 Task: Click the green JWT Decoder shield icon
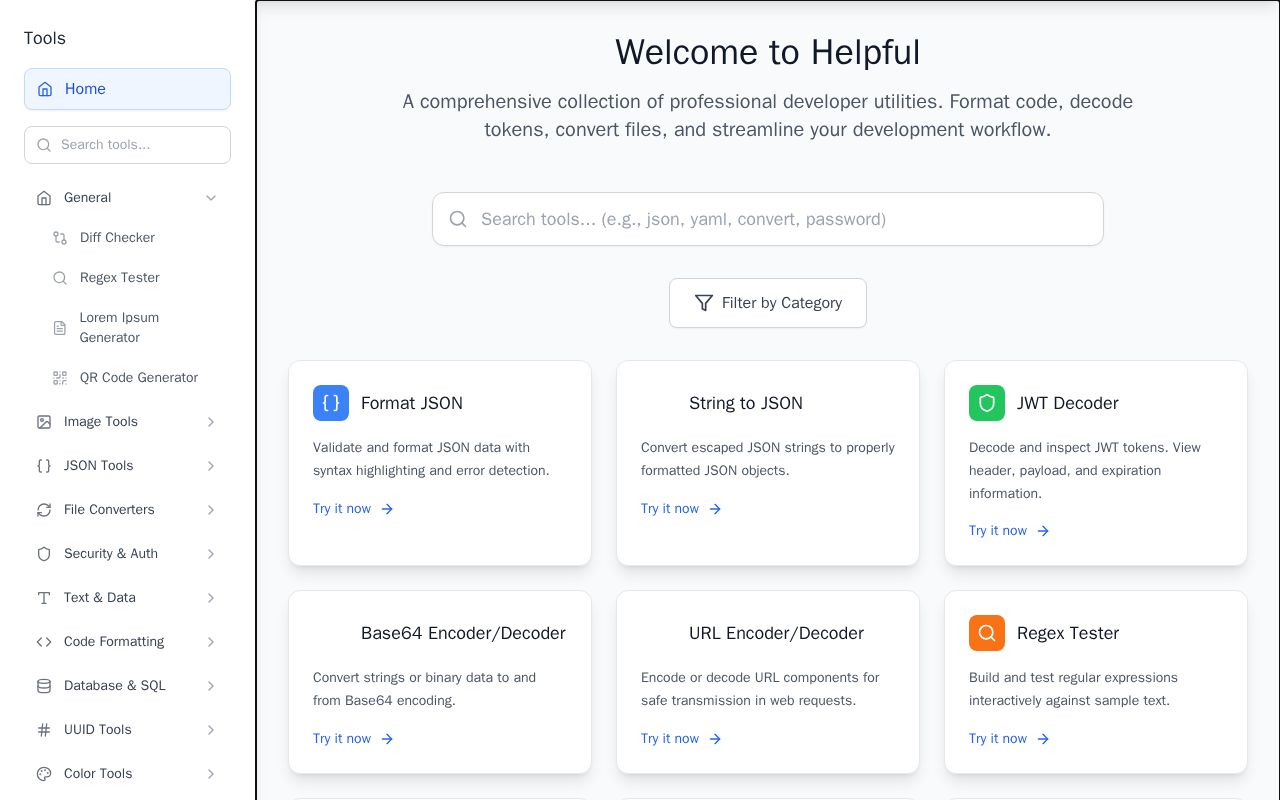pyautogui.click(x=987, y=403)
